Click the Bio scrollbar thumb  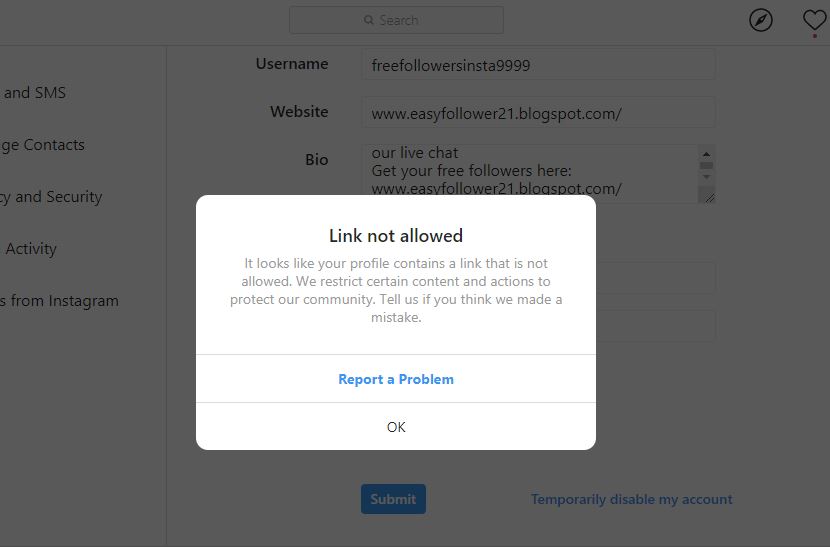pos(706,166)
